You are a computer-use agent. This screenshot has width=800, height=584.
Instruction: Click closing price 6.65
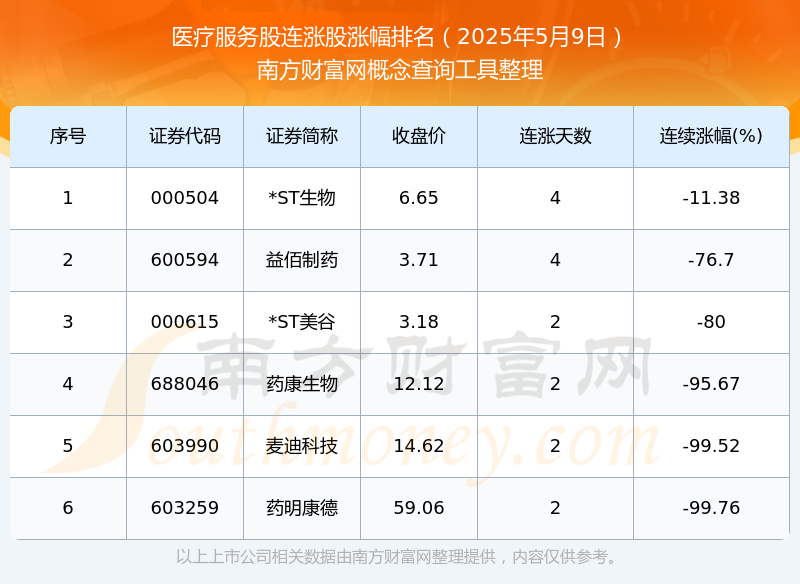click(x=419, y=198)
